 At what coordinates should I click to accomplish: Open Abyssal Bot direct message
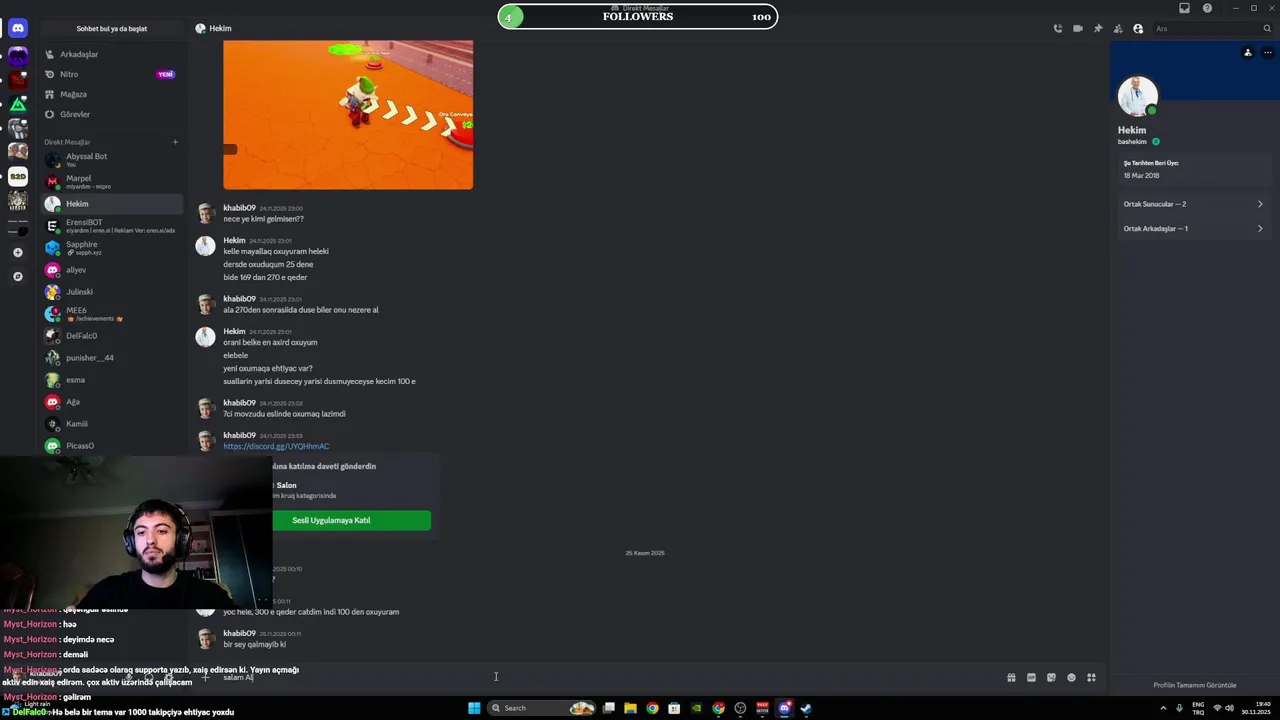pyautogui.click(x=112, y=159)
